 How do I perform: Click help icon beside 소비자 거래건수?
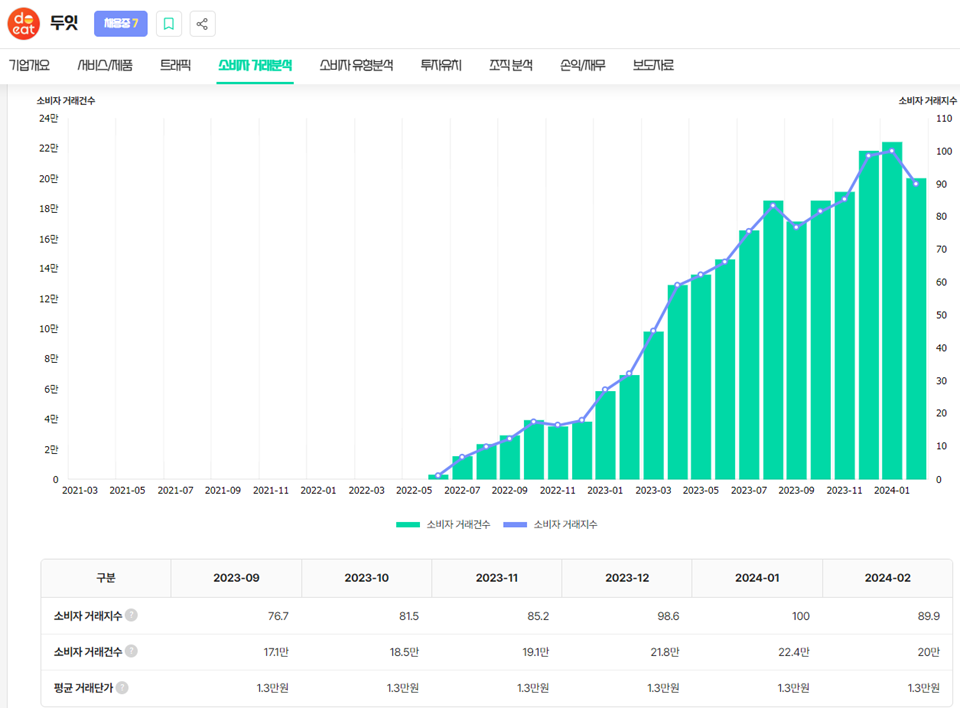tap(131, 651)
